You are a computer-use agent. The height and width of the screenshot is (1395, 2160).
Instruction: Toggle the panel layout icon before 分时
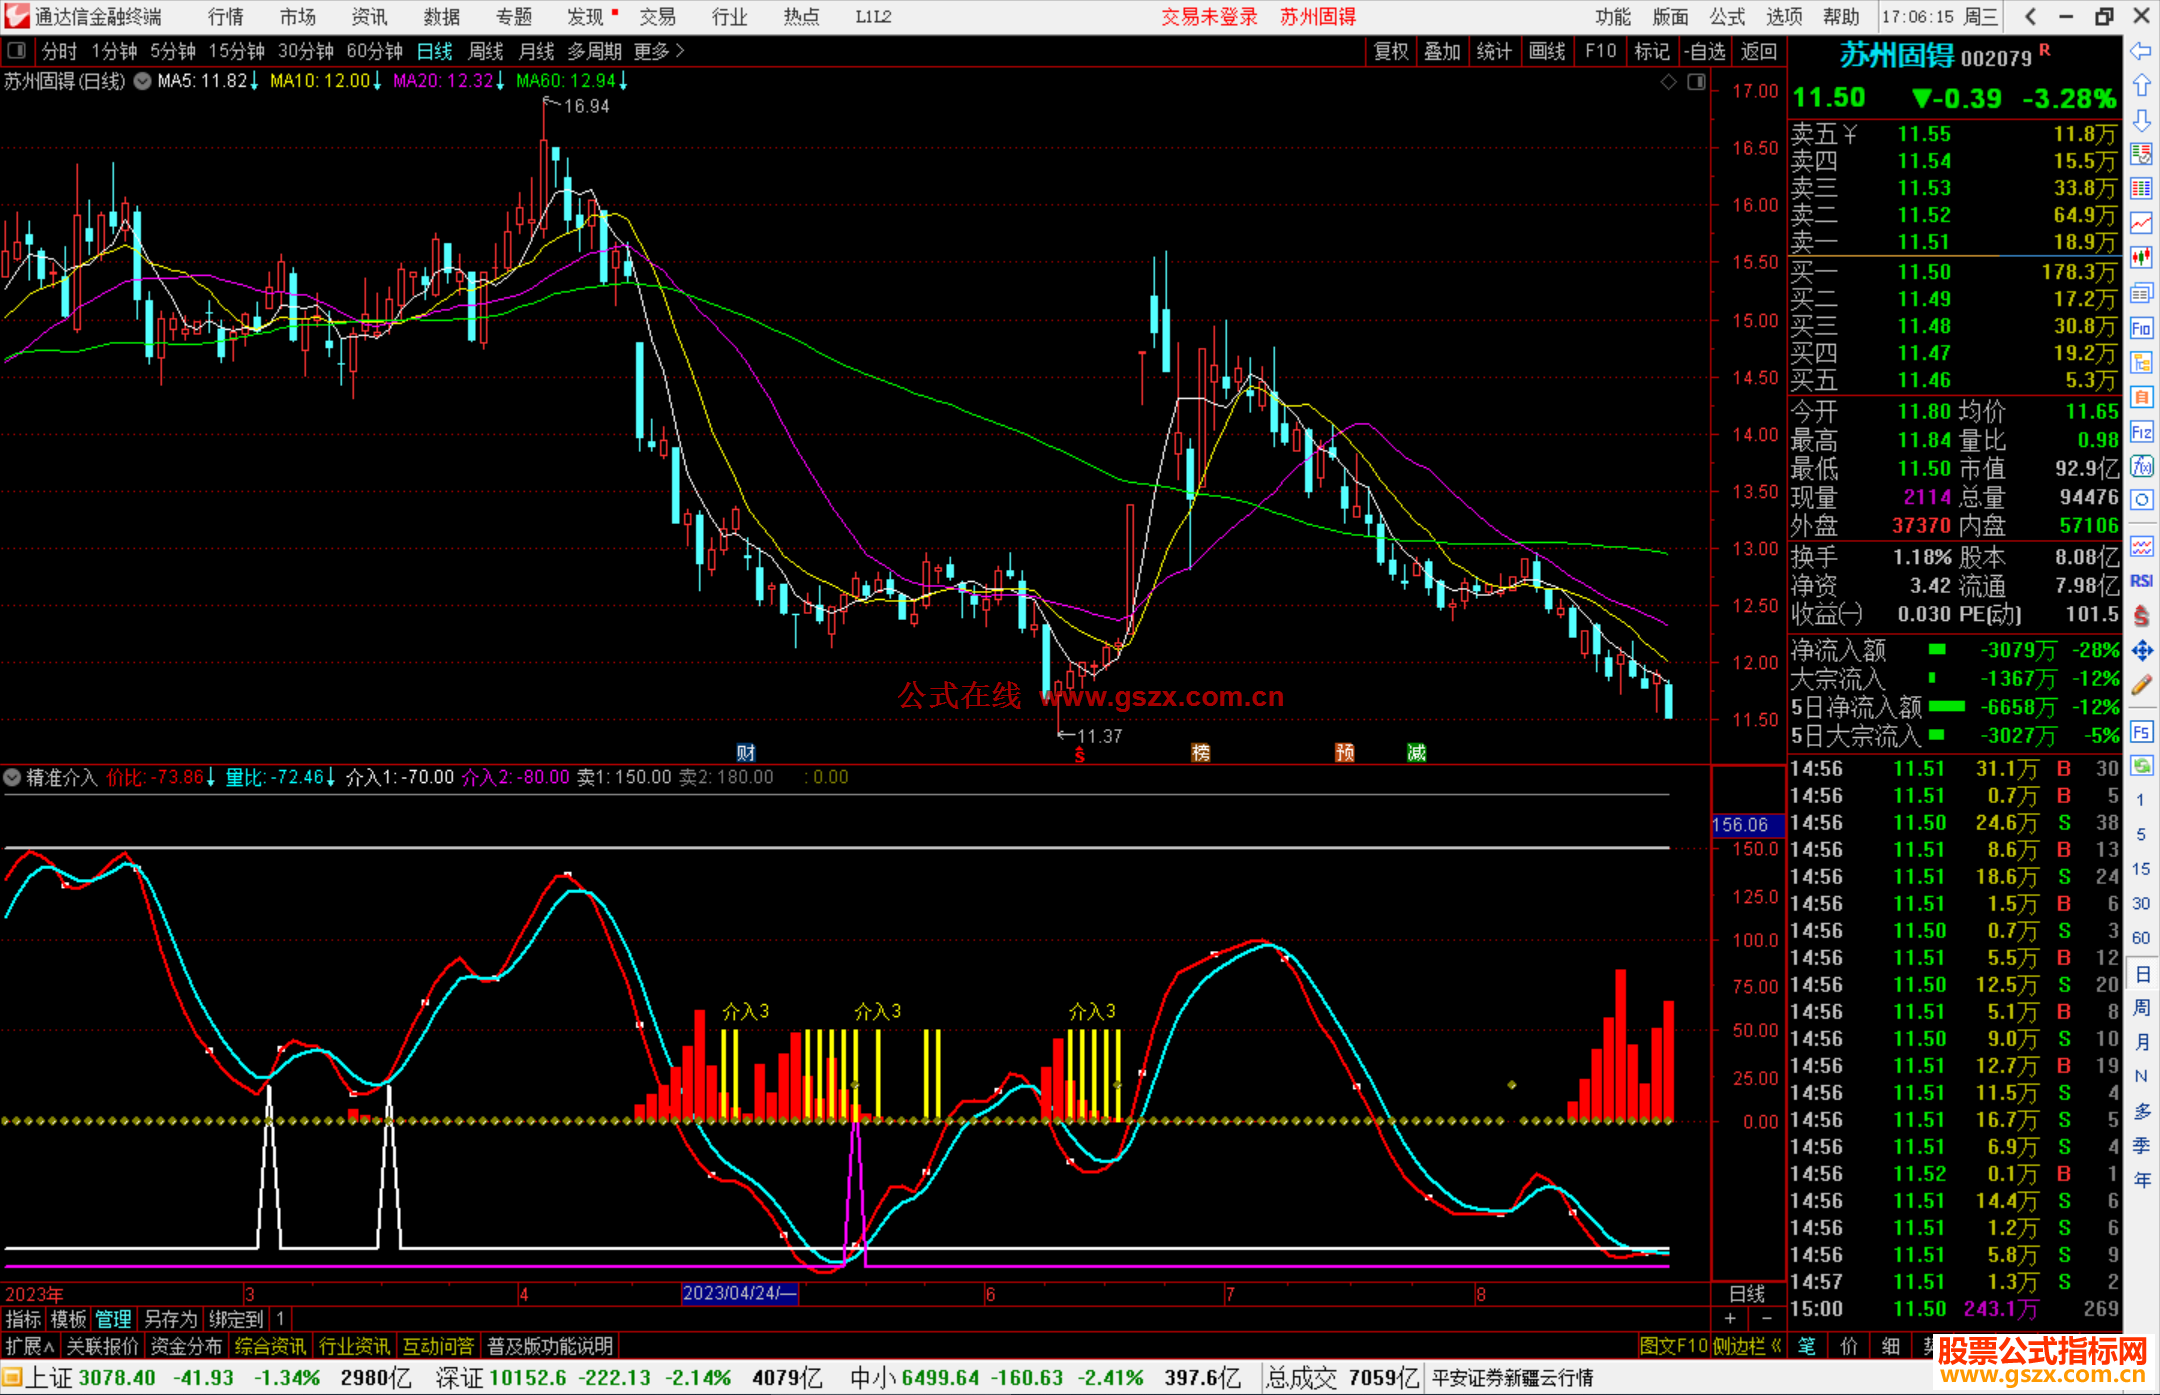(17, 51)
